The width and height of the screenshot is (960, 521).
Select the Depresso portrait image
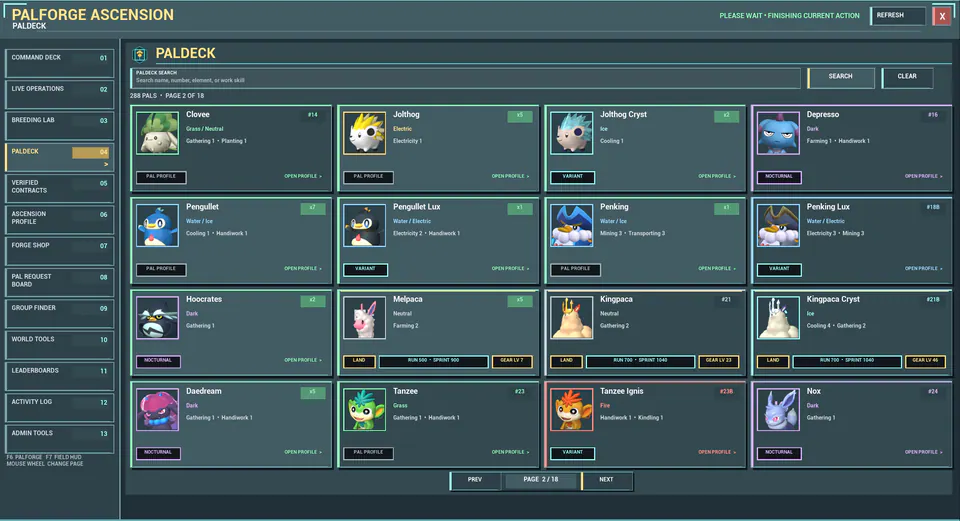click(778, 132)
